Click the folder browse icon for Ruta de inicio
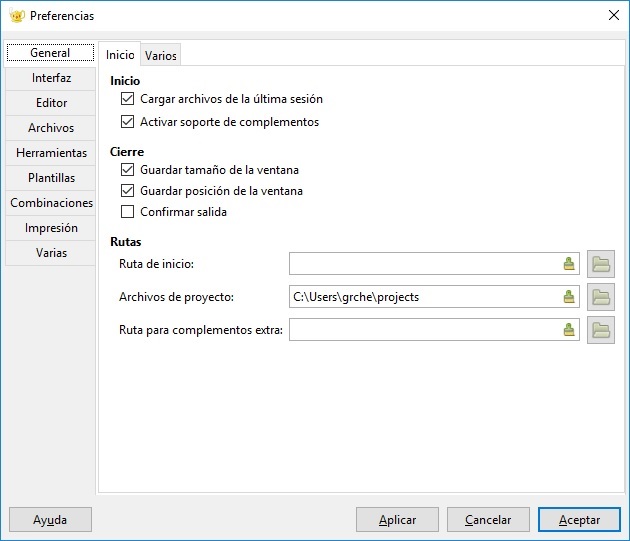Image resolution: width=630 pixels, height=541 pixels. [601, 264]
